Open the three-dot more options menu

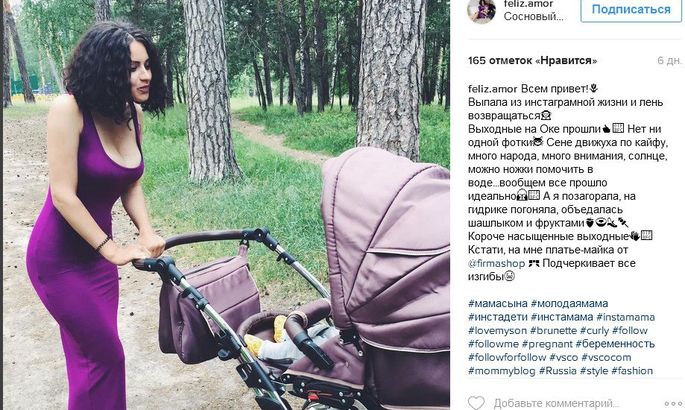tap(673, 404)
